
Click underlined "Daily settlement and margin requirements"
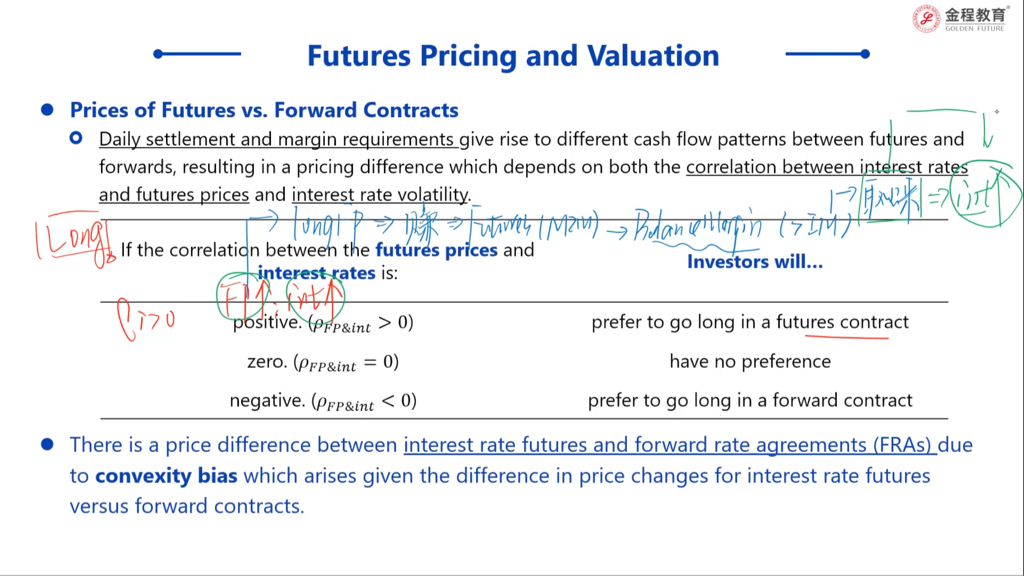coord(278,140)
